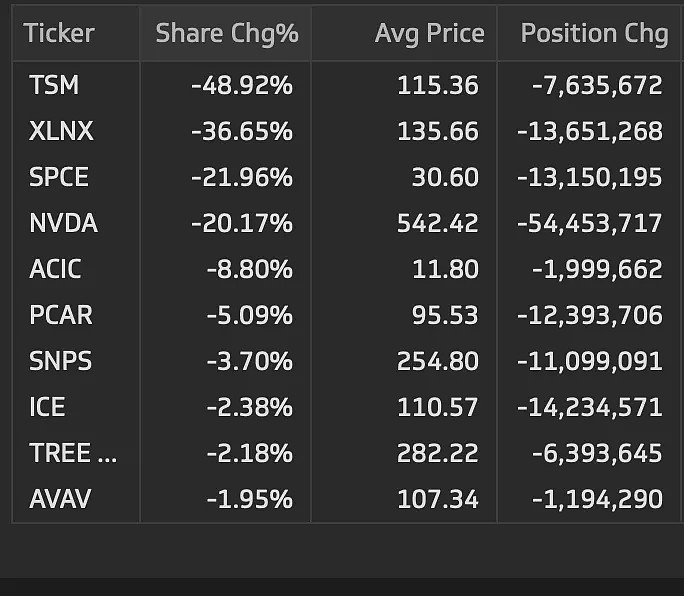Viewport: 684px width, 596px height.
Task: Select NVDA average price 542.42
Action: (x=438, y=223)
